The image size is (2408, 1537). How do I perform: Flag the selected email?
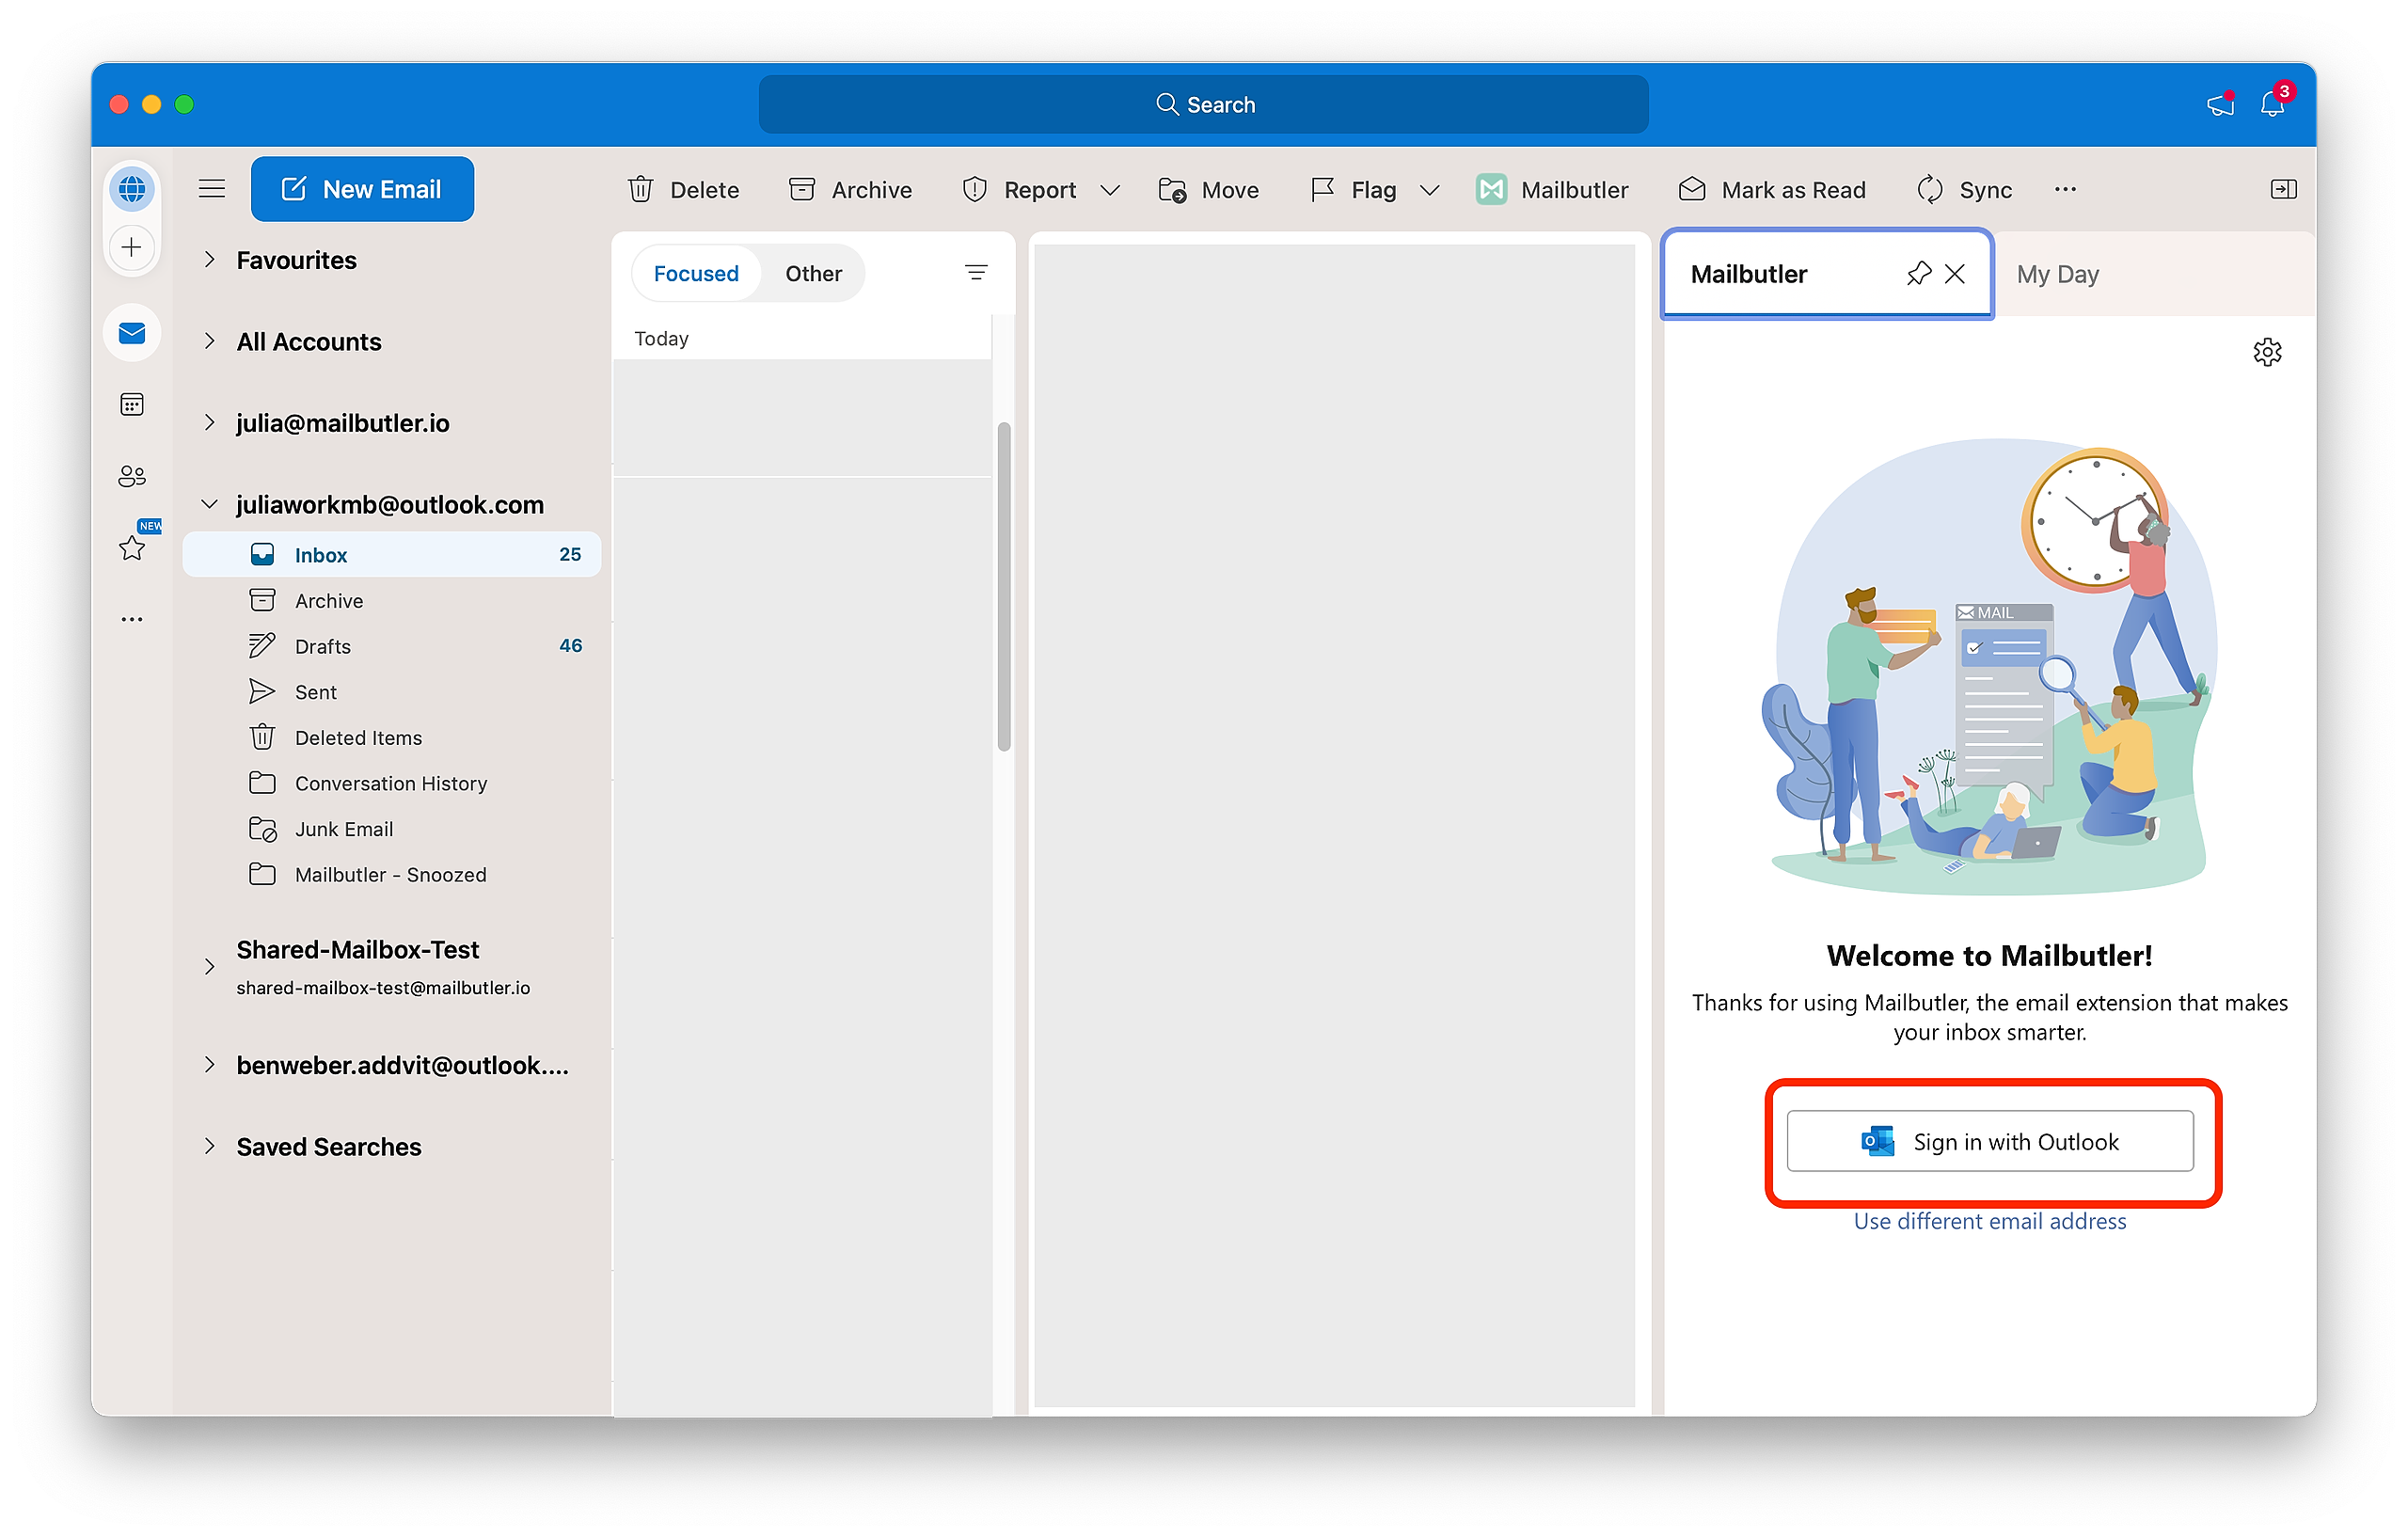click(x=1354, y=189)
